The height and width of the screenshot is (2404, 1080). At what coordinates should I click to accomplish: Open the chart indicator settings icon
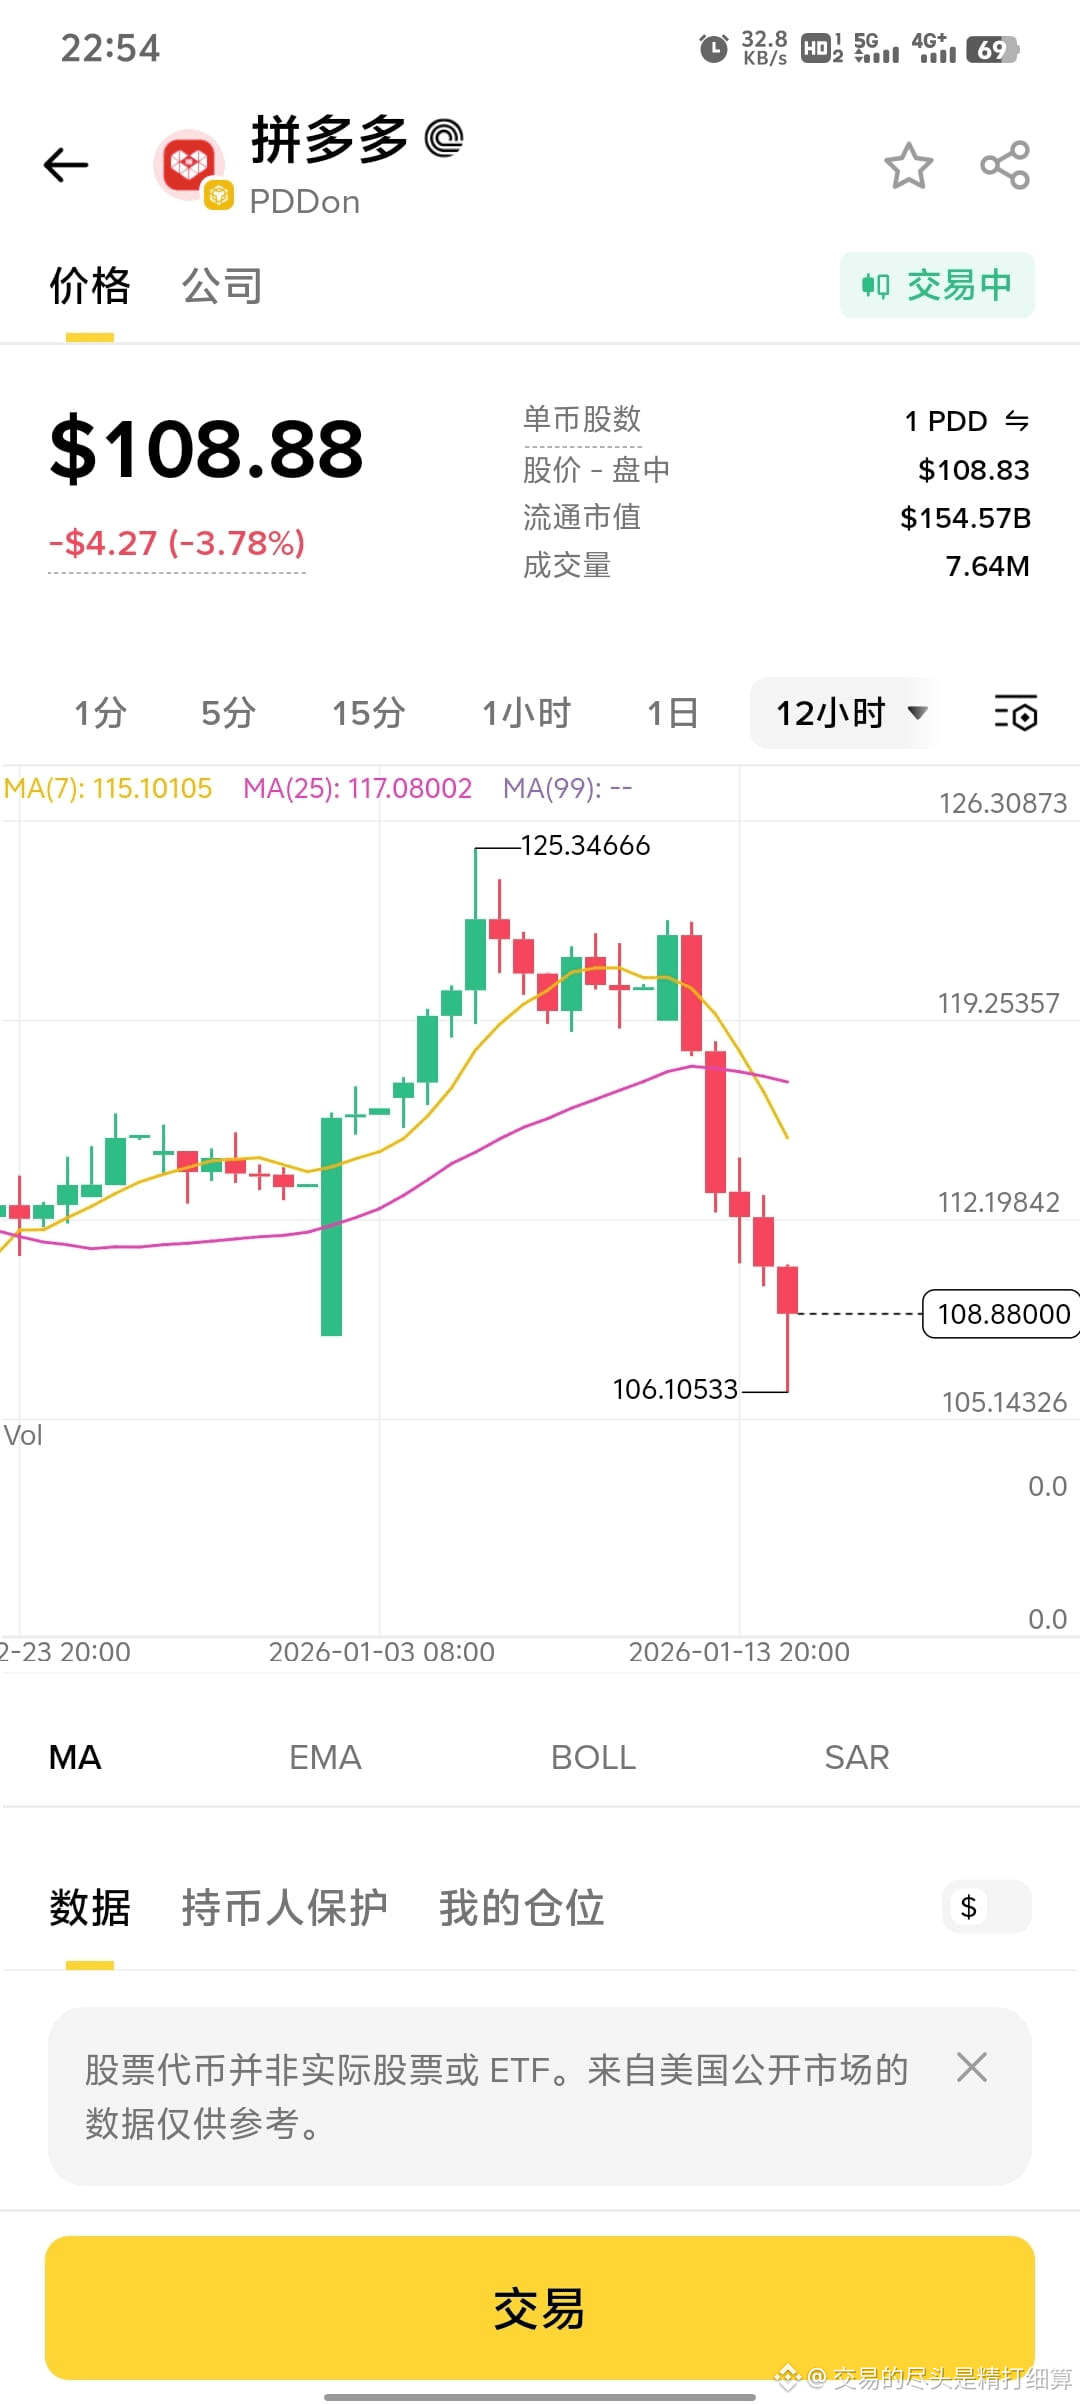pos(1014,713)
